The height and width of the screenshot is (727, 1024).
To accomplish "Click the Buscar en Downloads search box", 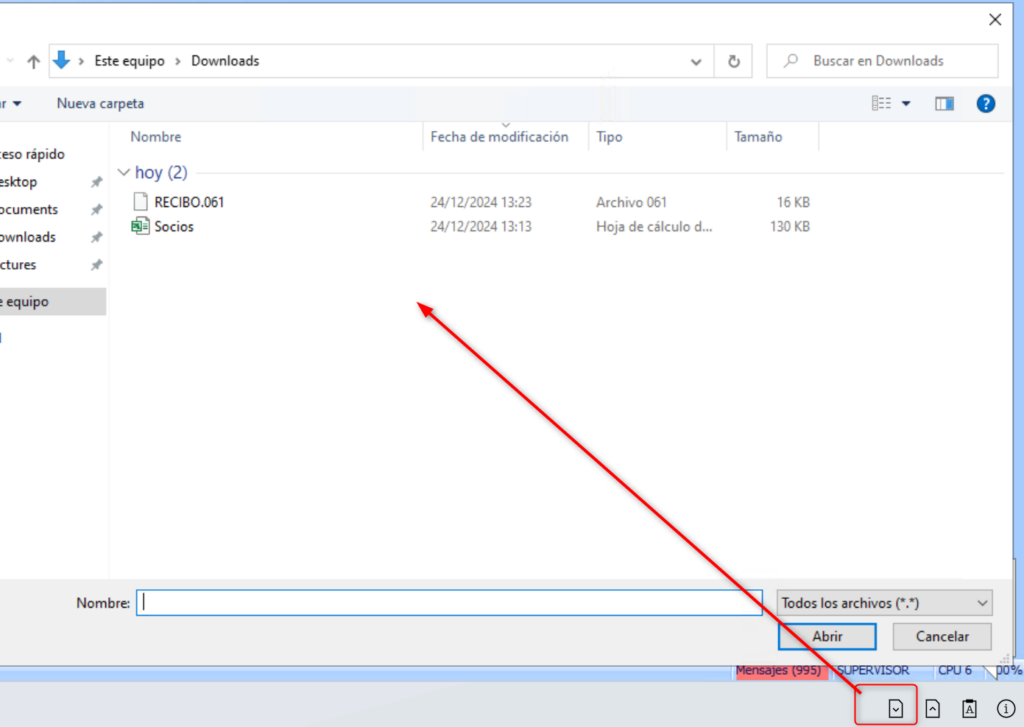I will tap(890, 61).
